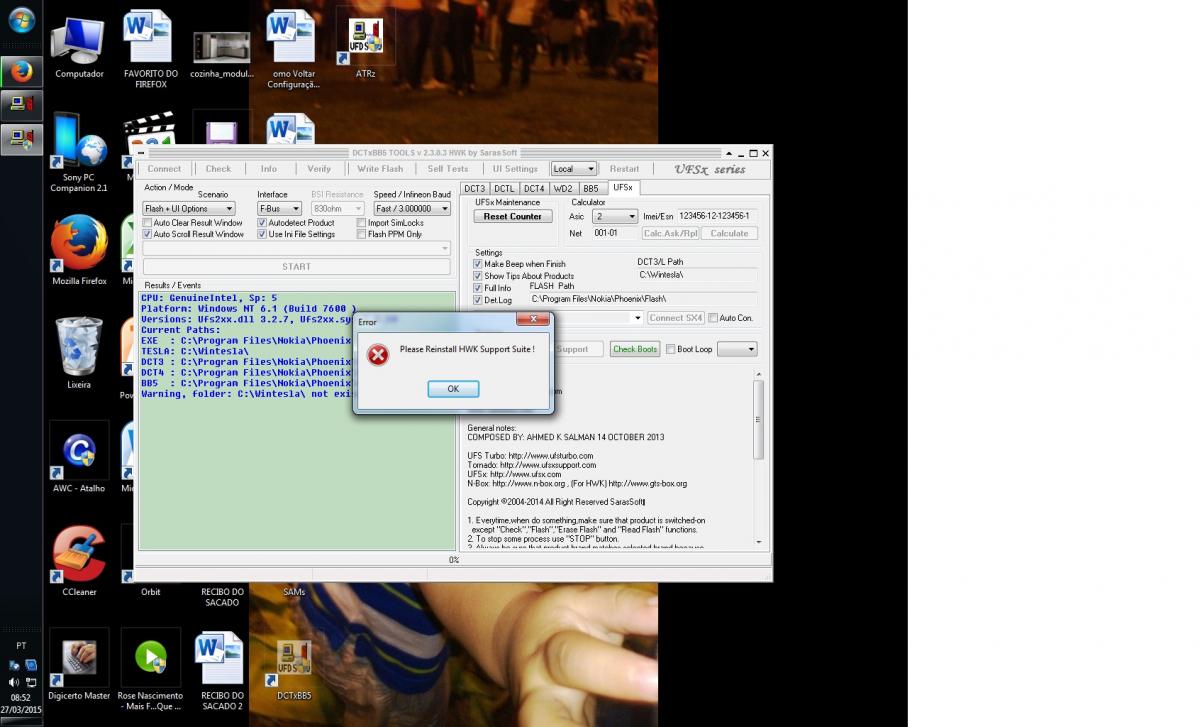Image resolution: width=1200 pixels, height=727 pixels.
Task: Open the Speed / Infineon Baud dropdown
Action: pyautogui.click(x=412, y=209)
